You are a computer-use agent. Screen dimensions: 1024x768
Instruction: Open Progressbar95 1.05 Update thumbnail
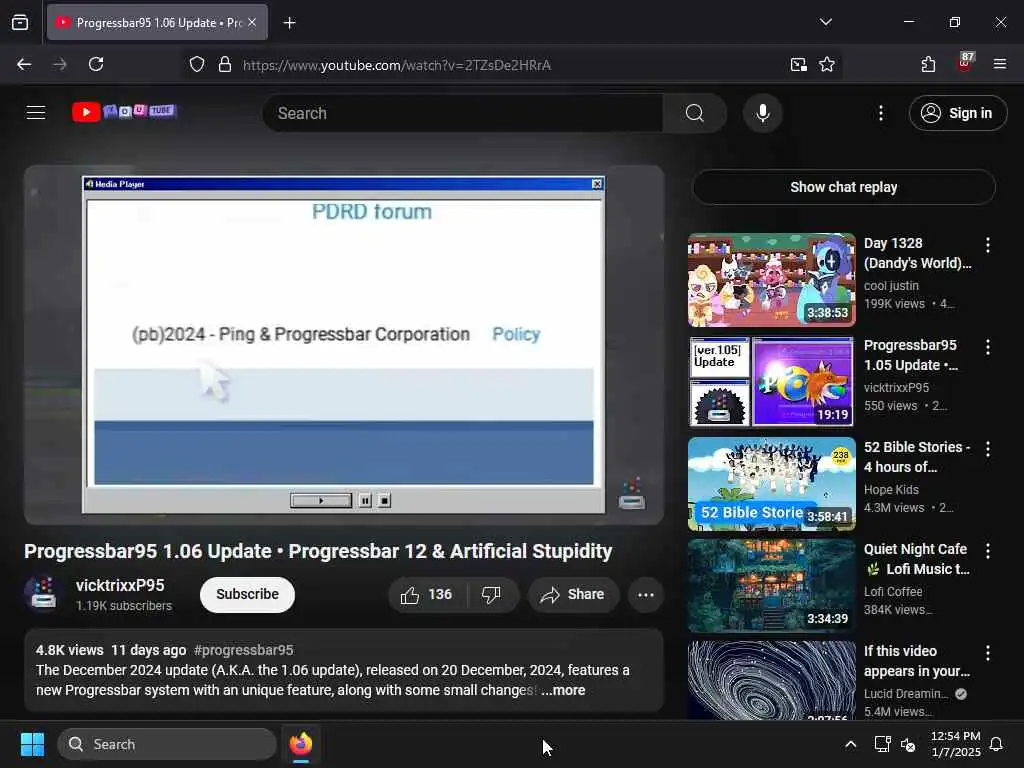click(771, 381)
